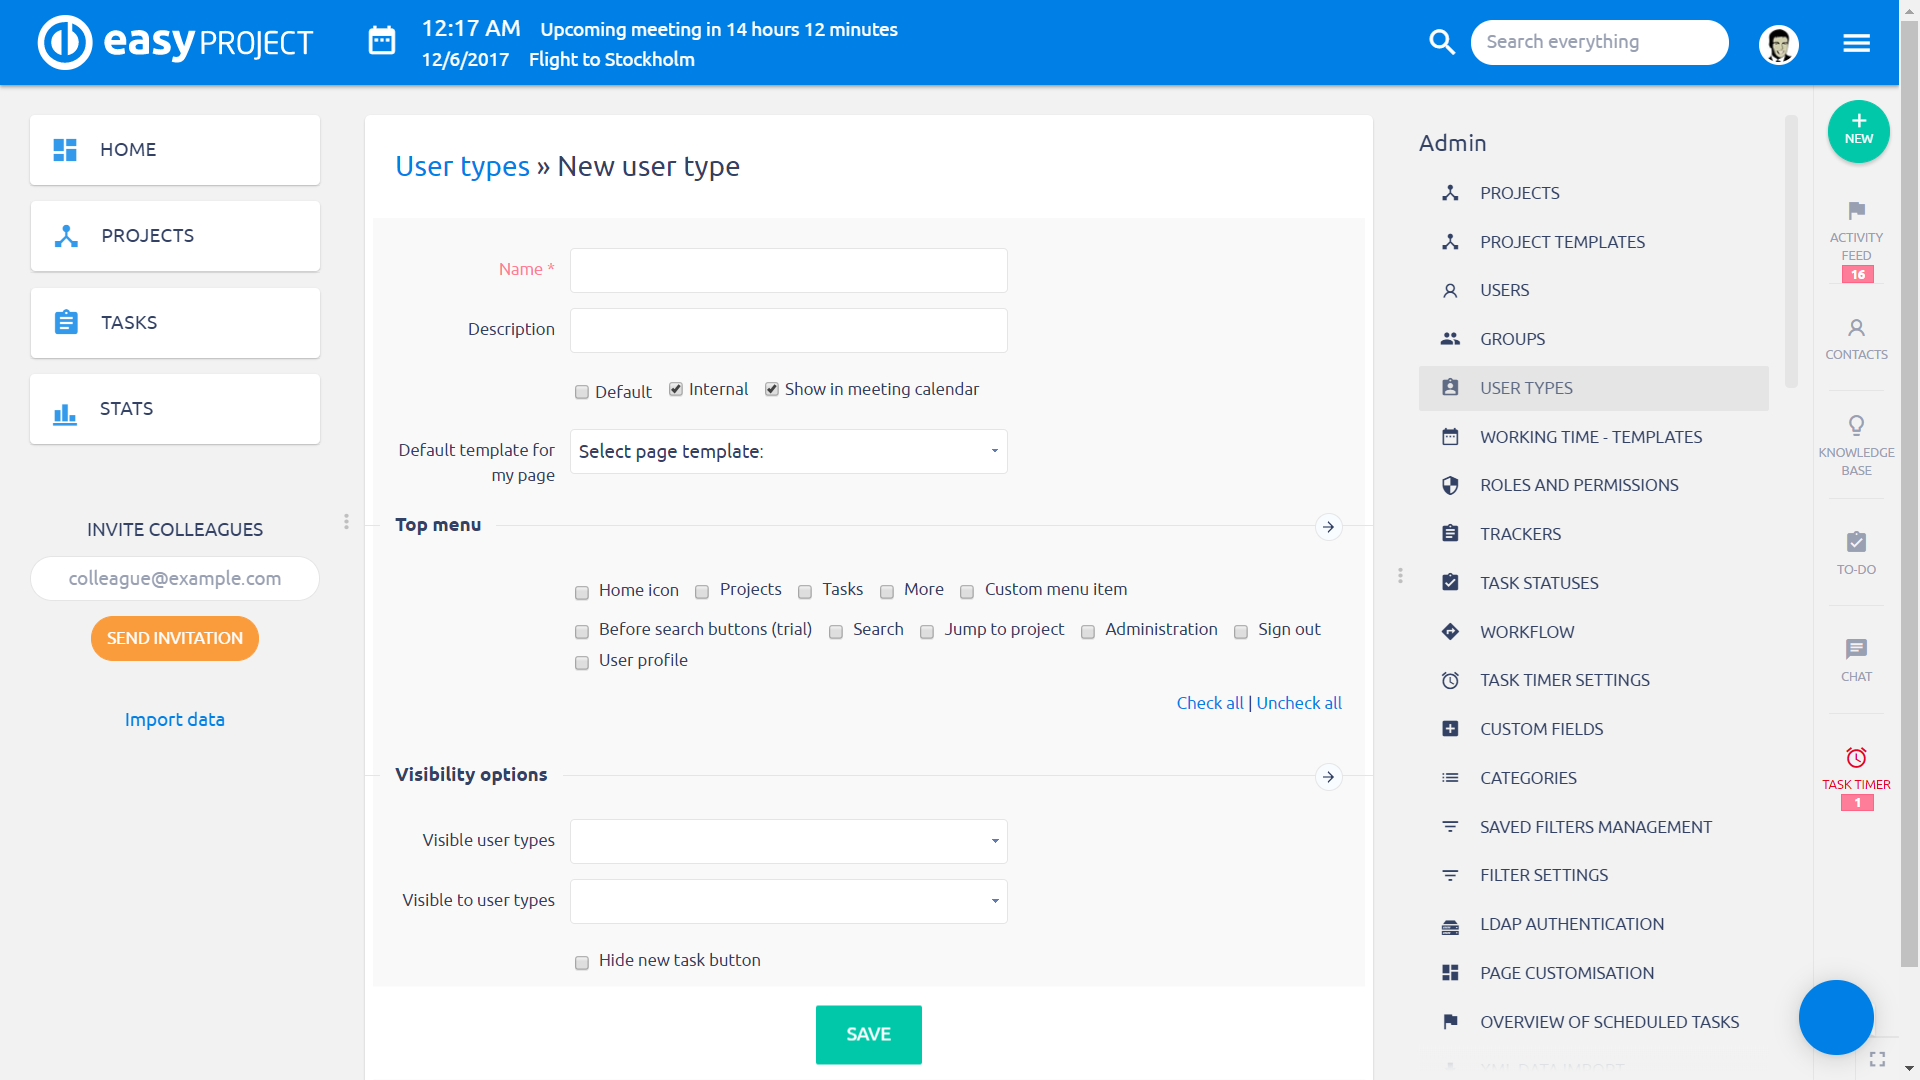The height and width of the screenshot is (1080, 1920).
Task: Check the User profile option
Action: point(581,663)
